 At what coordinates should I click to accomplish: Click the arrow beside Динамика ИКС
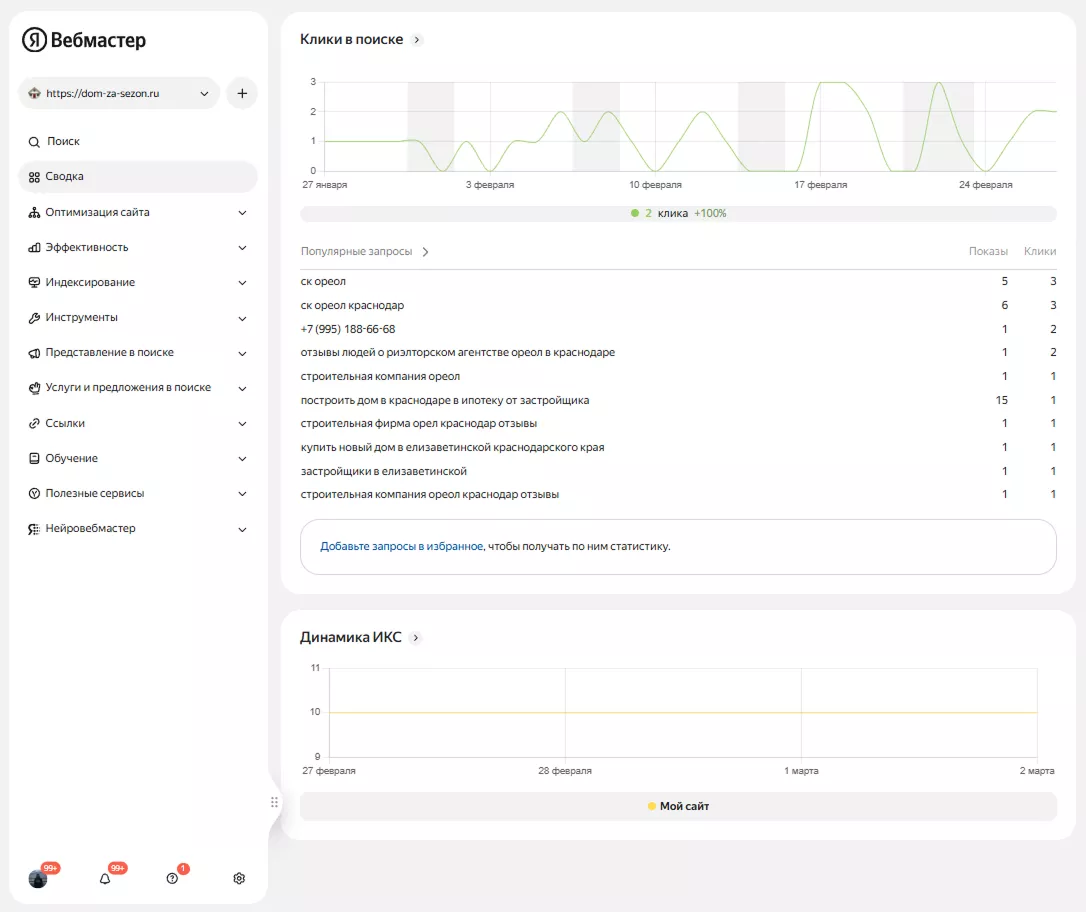pos(416,637)
